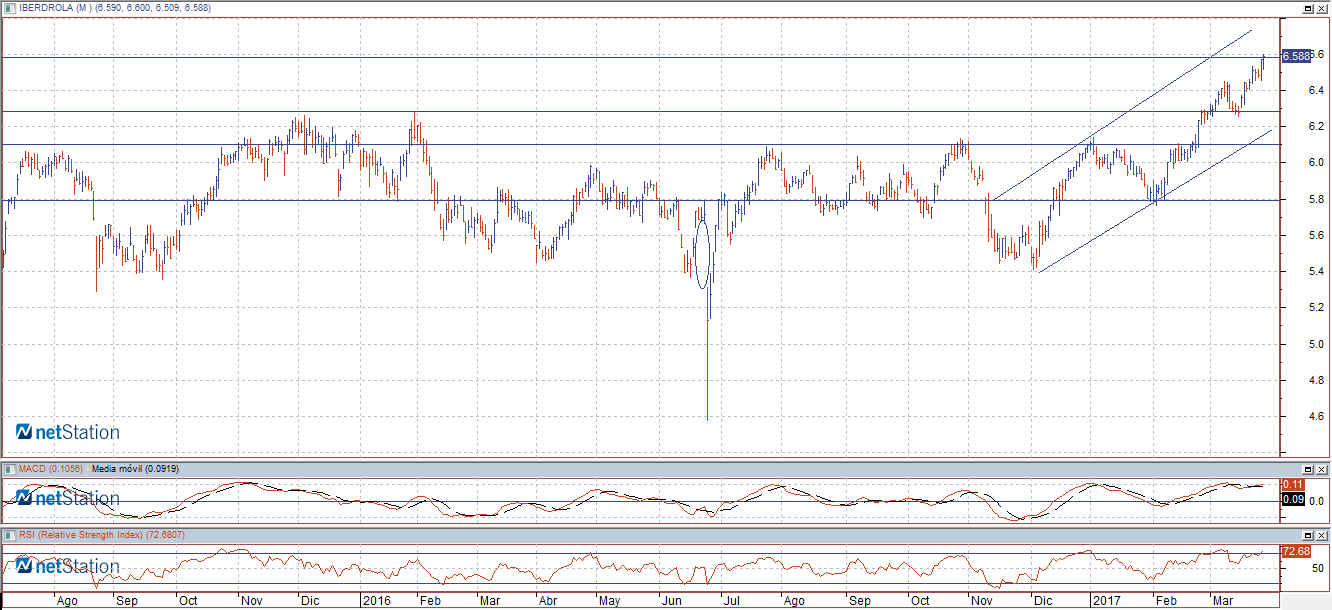Image resolution: width=1332 pixels, height=610 pixels.
Task: Select the ellipse drawn around the June low
Action: [702, 254]
